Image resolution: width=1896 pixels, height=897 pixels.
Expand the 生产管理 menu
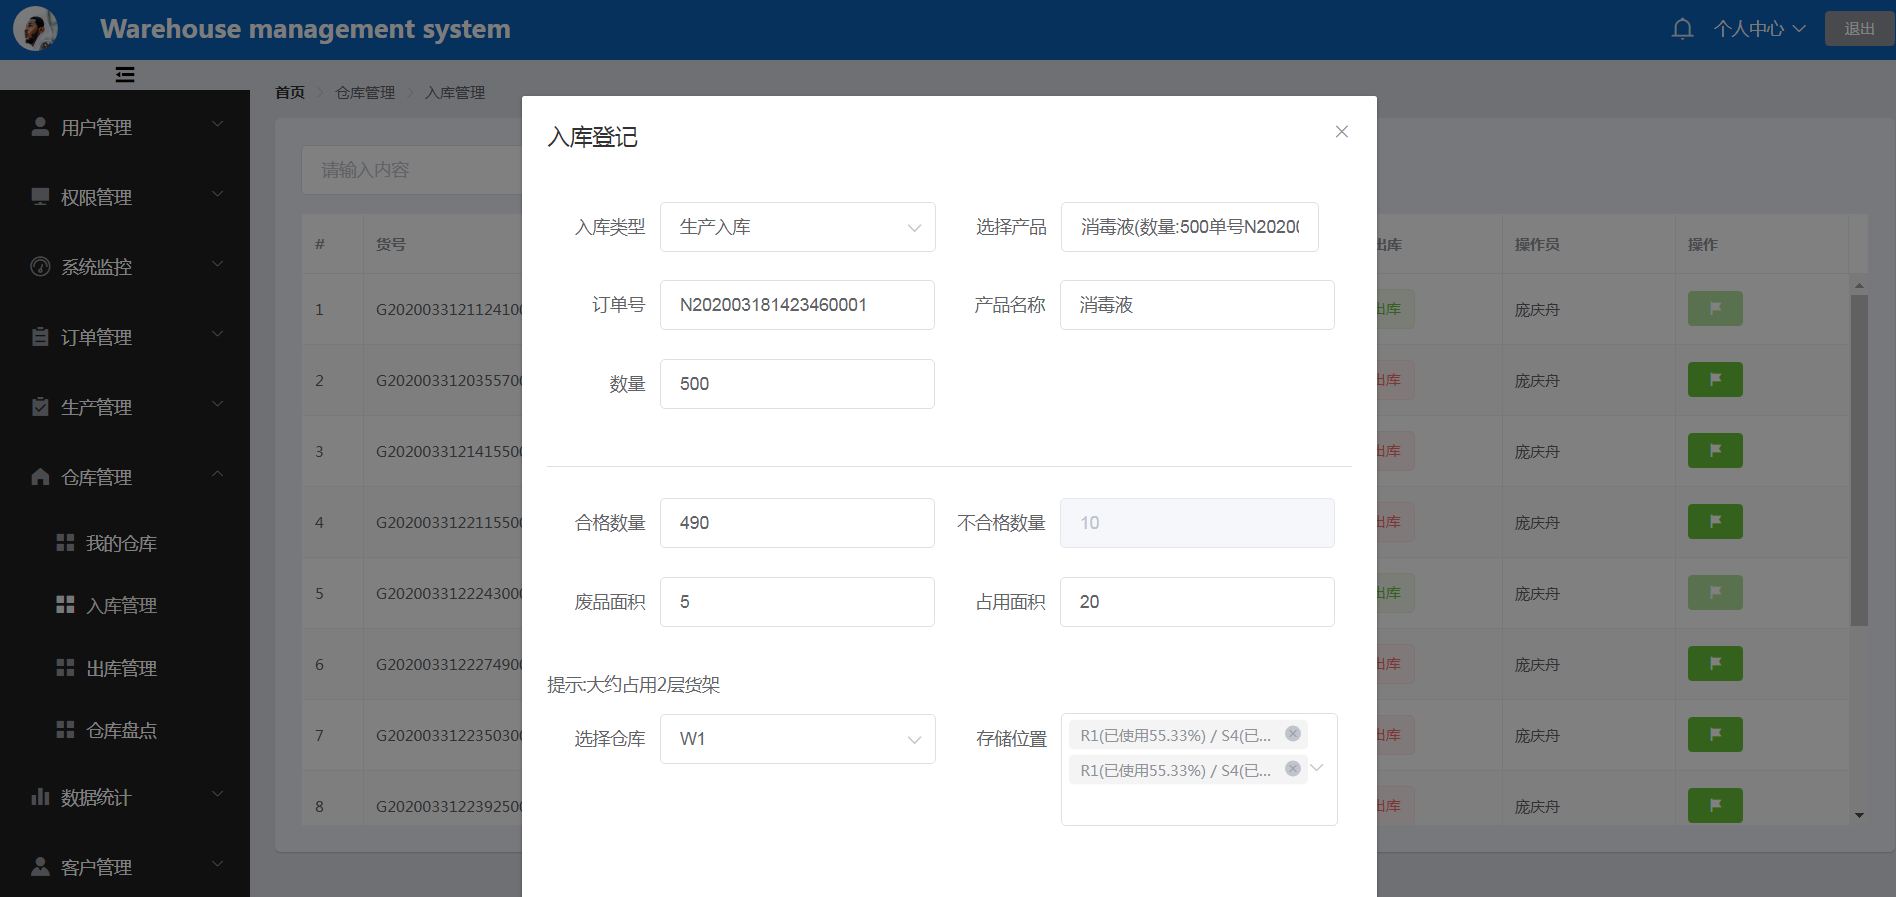click(x=217, y=404)
